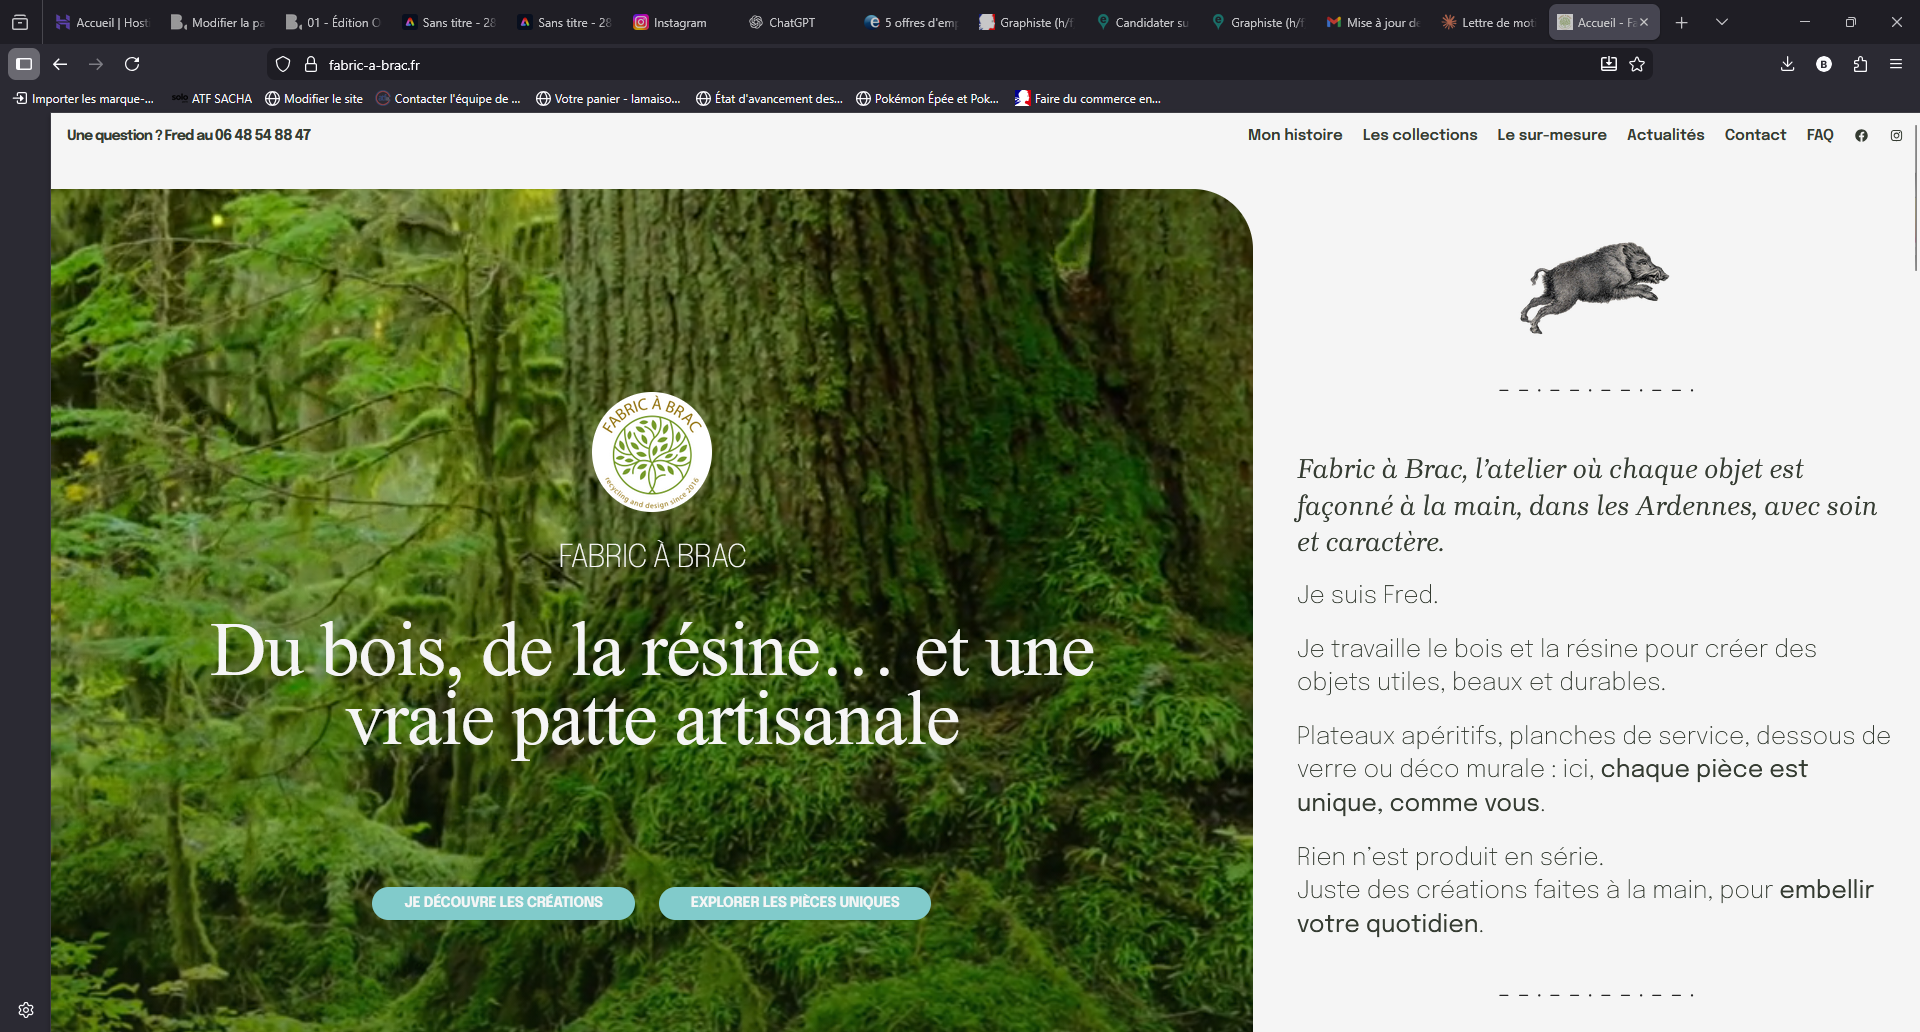Open the browser hamburger application menu

point(1896,64)
